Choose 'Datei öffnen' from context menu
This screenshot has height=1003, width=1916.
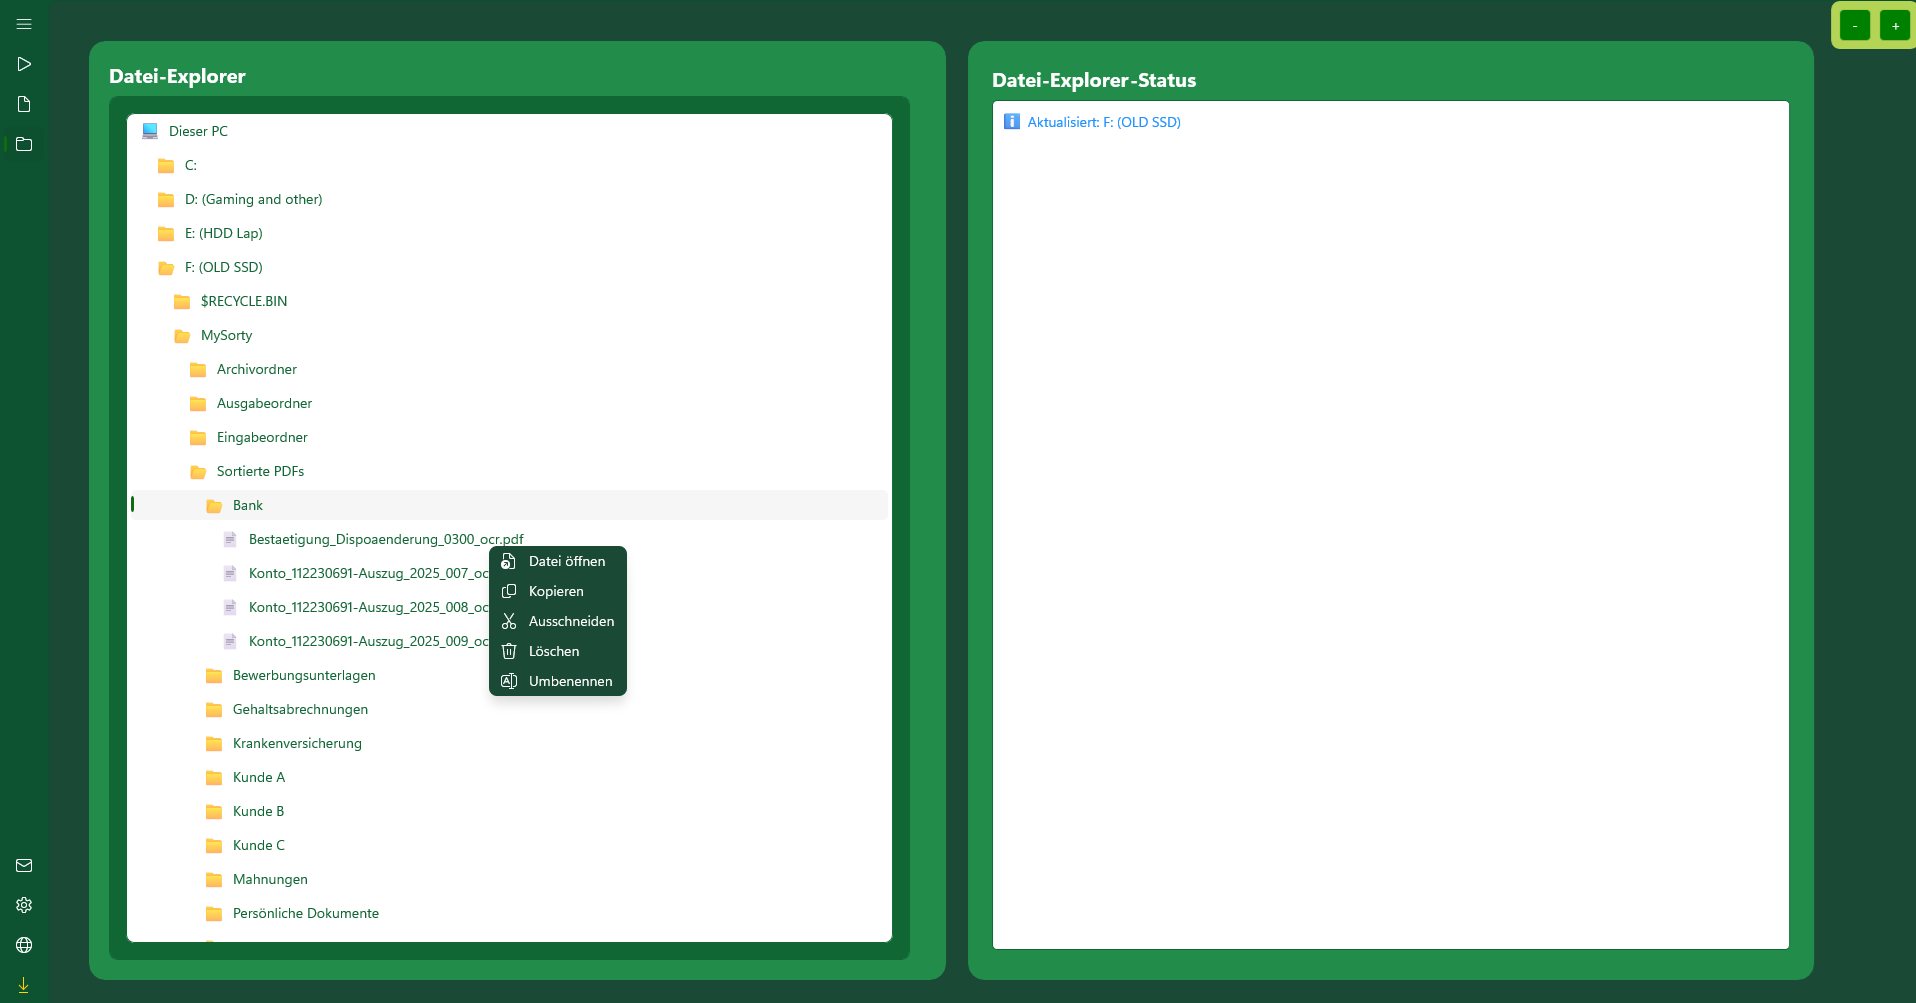click(x=566, y=561)
